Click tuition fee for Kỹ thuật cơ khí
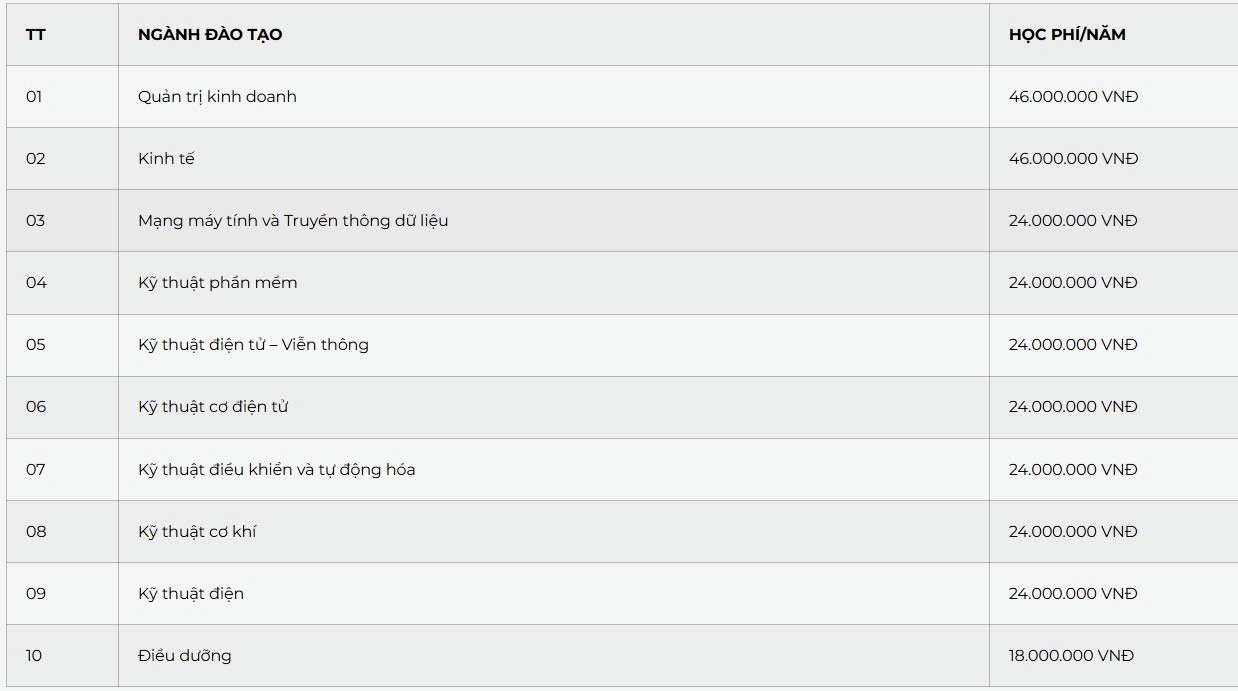Screen dimensions: 1238x691 click(1073, 532)
